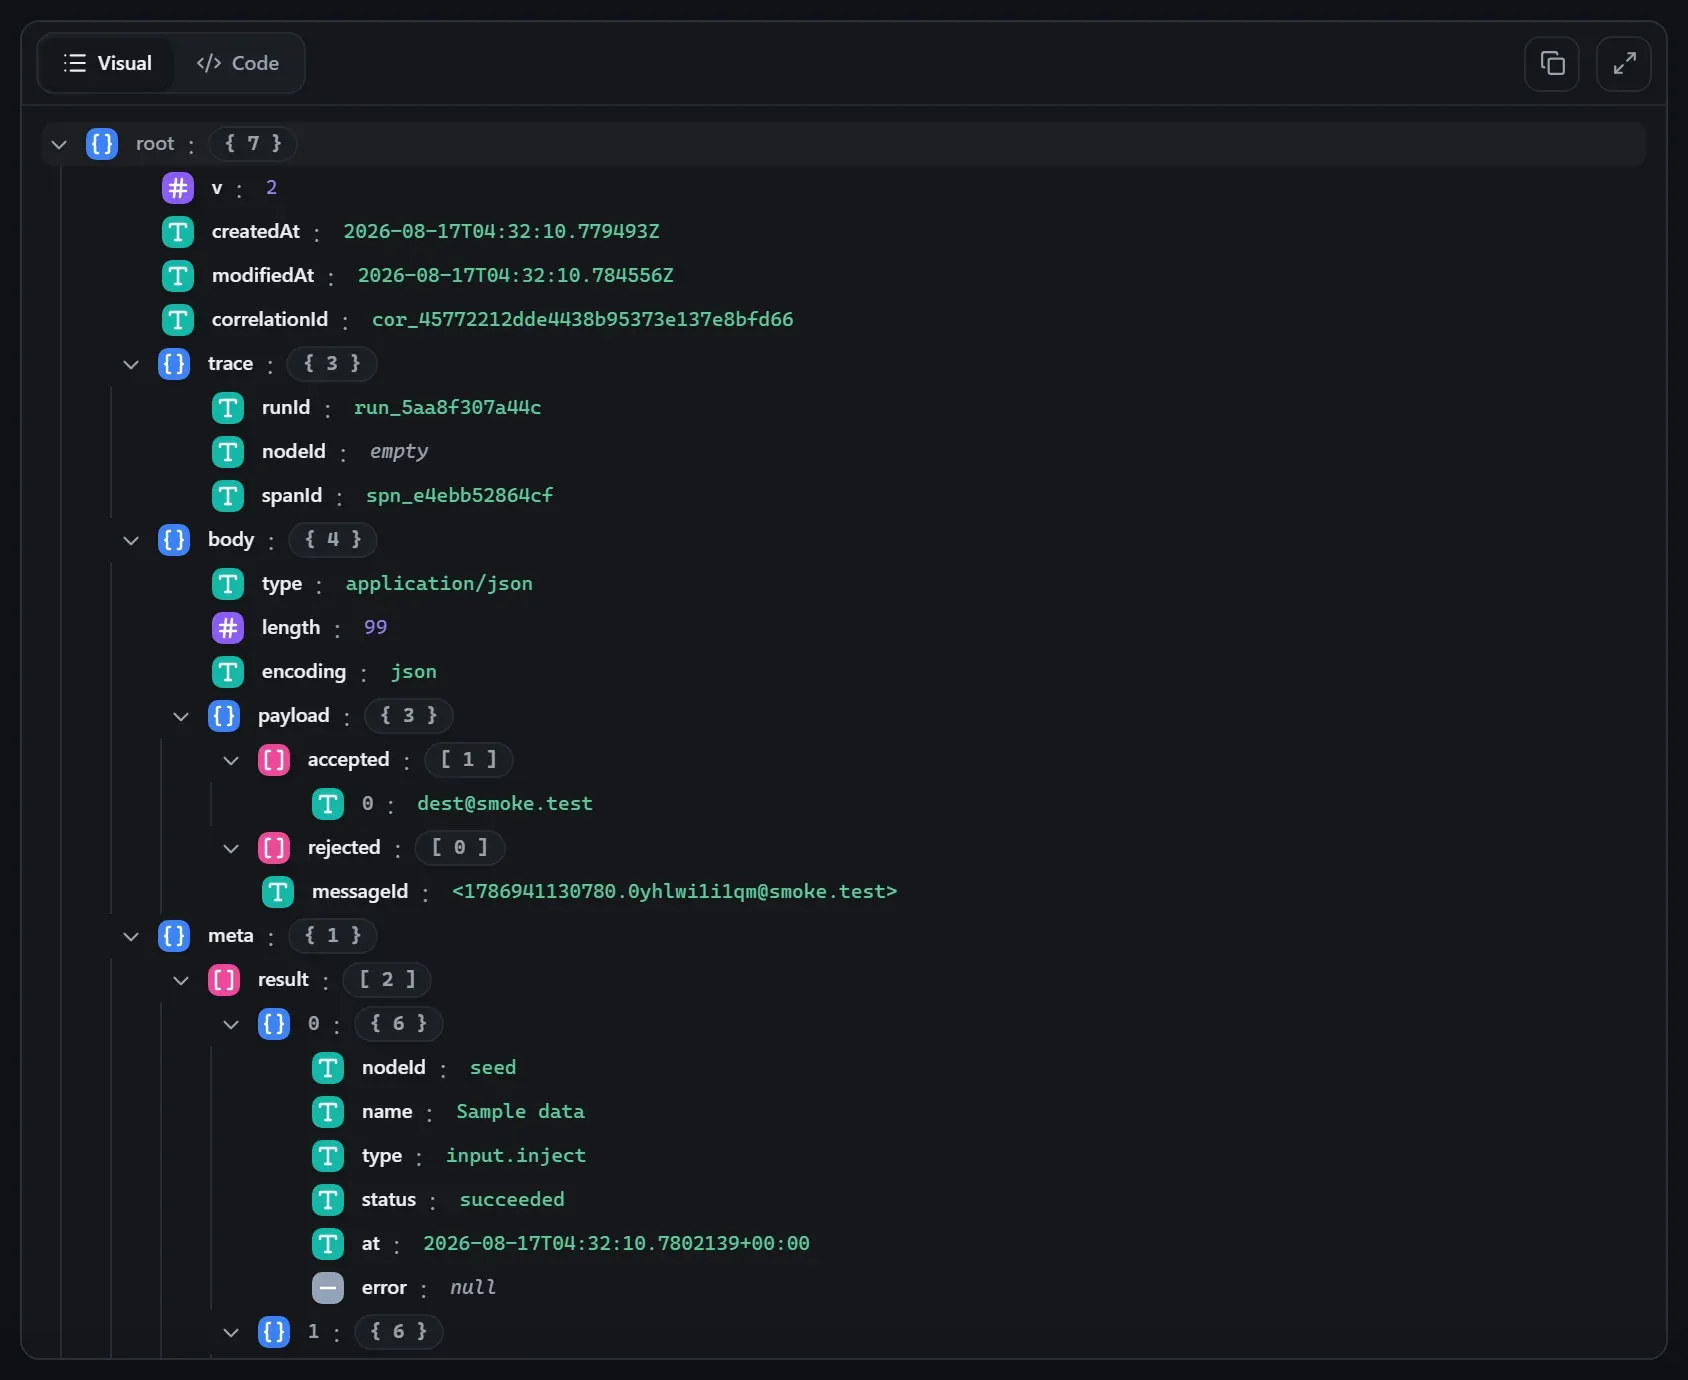This screenshot has height=1380, width=1688.
Task: Click the rejected [ 0 ] count badge
Action: coord(460,848)
